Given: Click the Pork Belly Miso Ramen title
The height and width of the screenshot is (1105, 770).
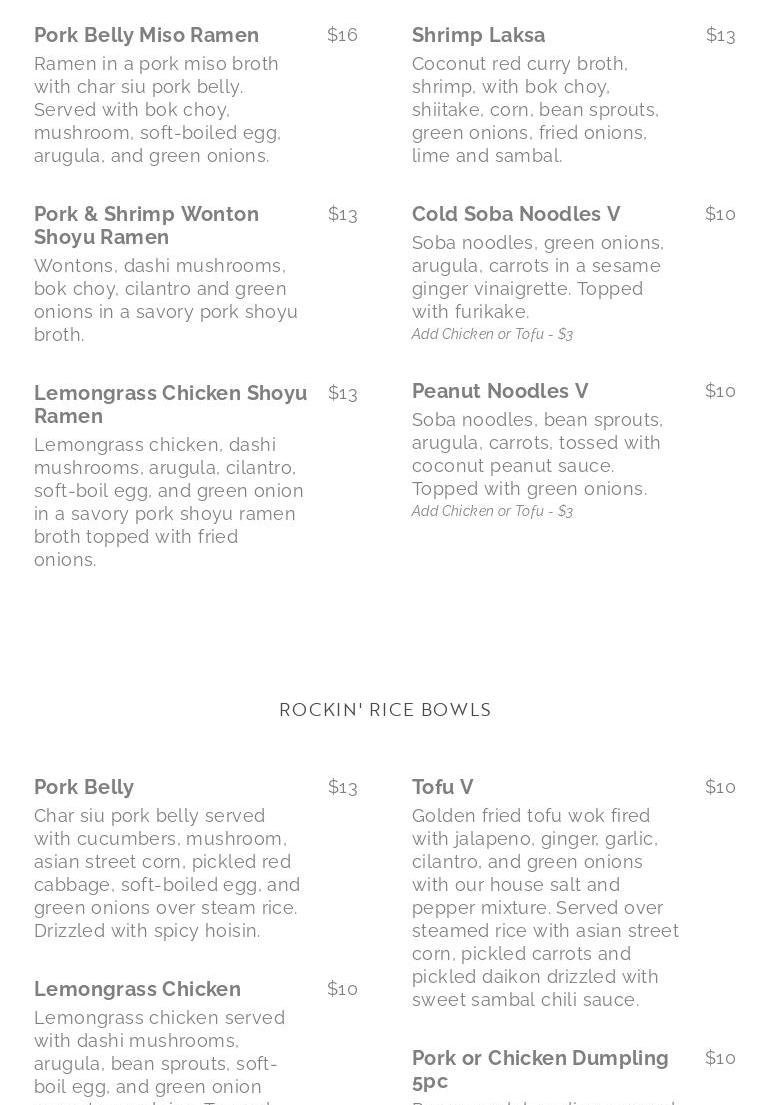Looking at the screenshot, I should [146, 36].
